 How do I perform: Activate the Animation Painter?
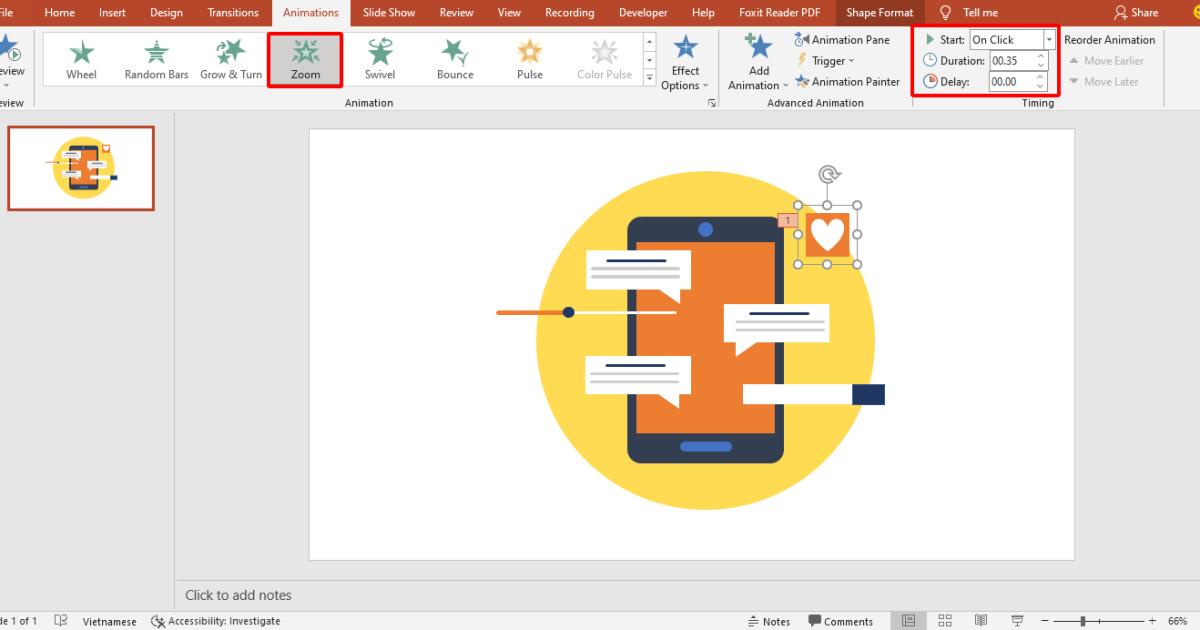pos(847,81)
